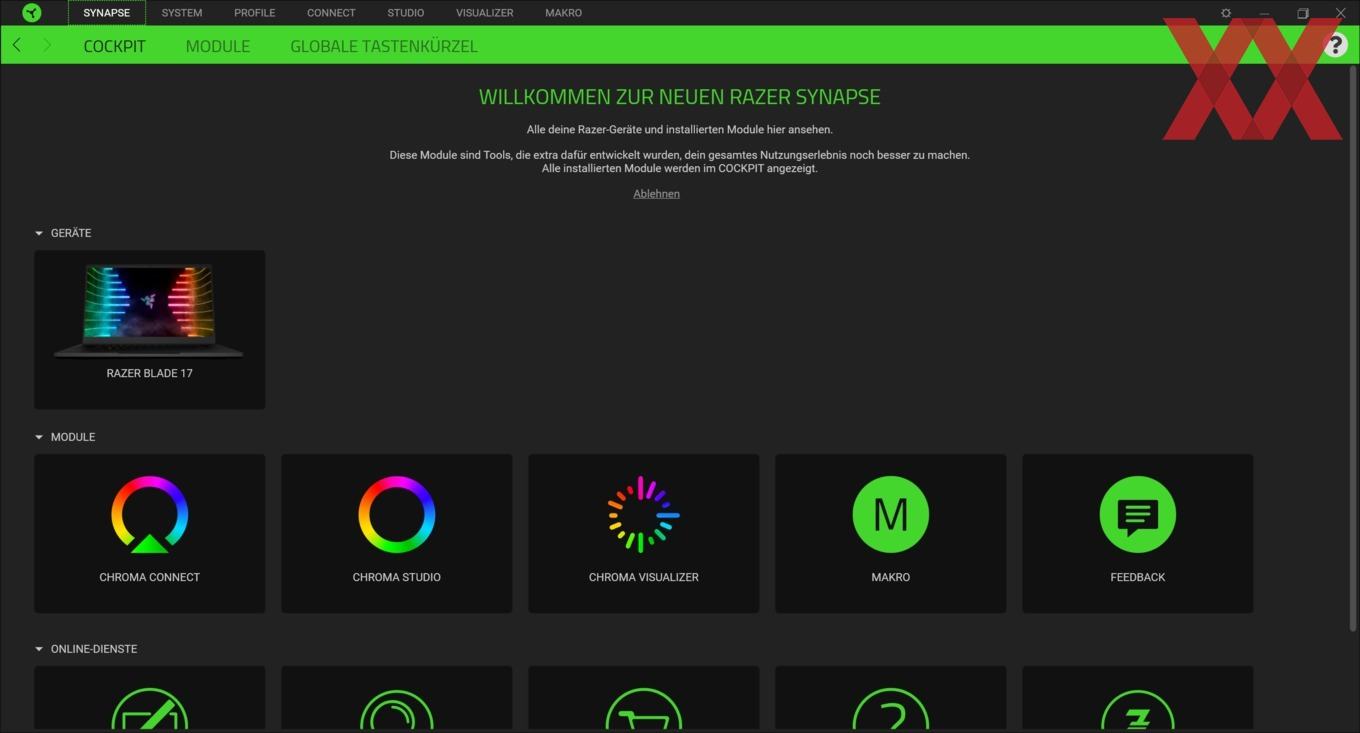Open the shopping cart online service tile
This screenshot has width=1360, height=733.
[x=644, y=699]
